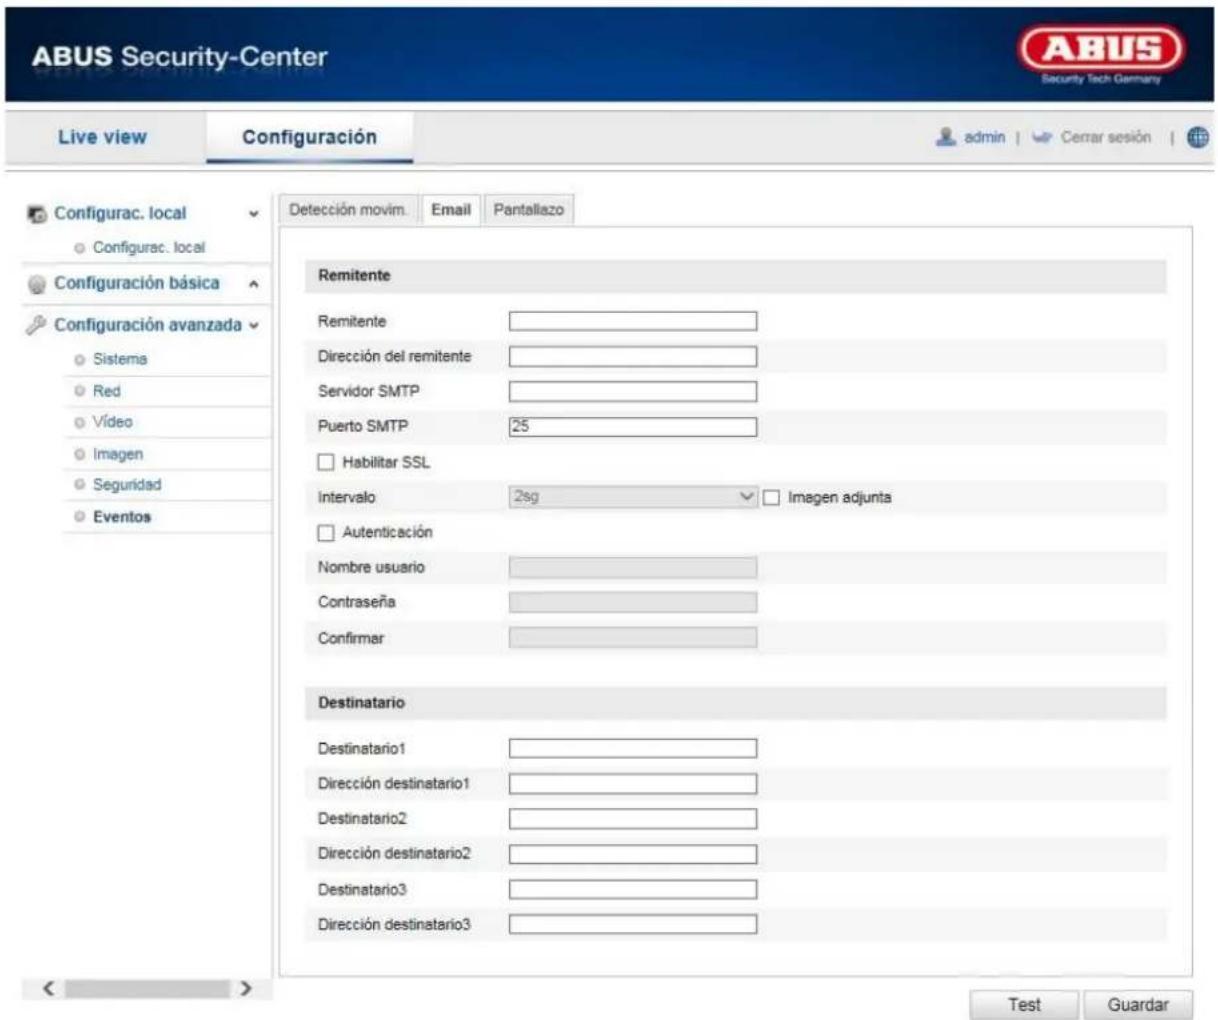Image resolution: width=1218 pixels, height=1020 pixels.
Task: Click the Puerto SMTP field
Action: 633,427
